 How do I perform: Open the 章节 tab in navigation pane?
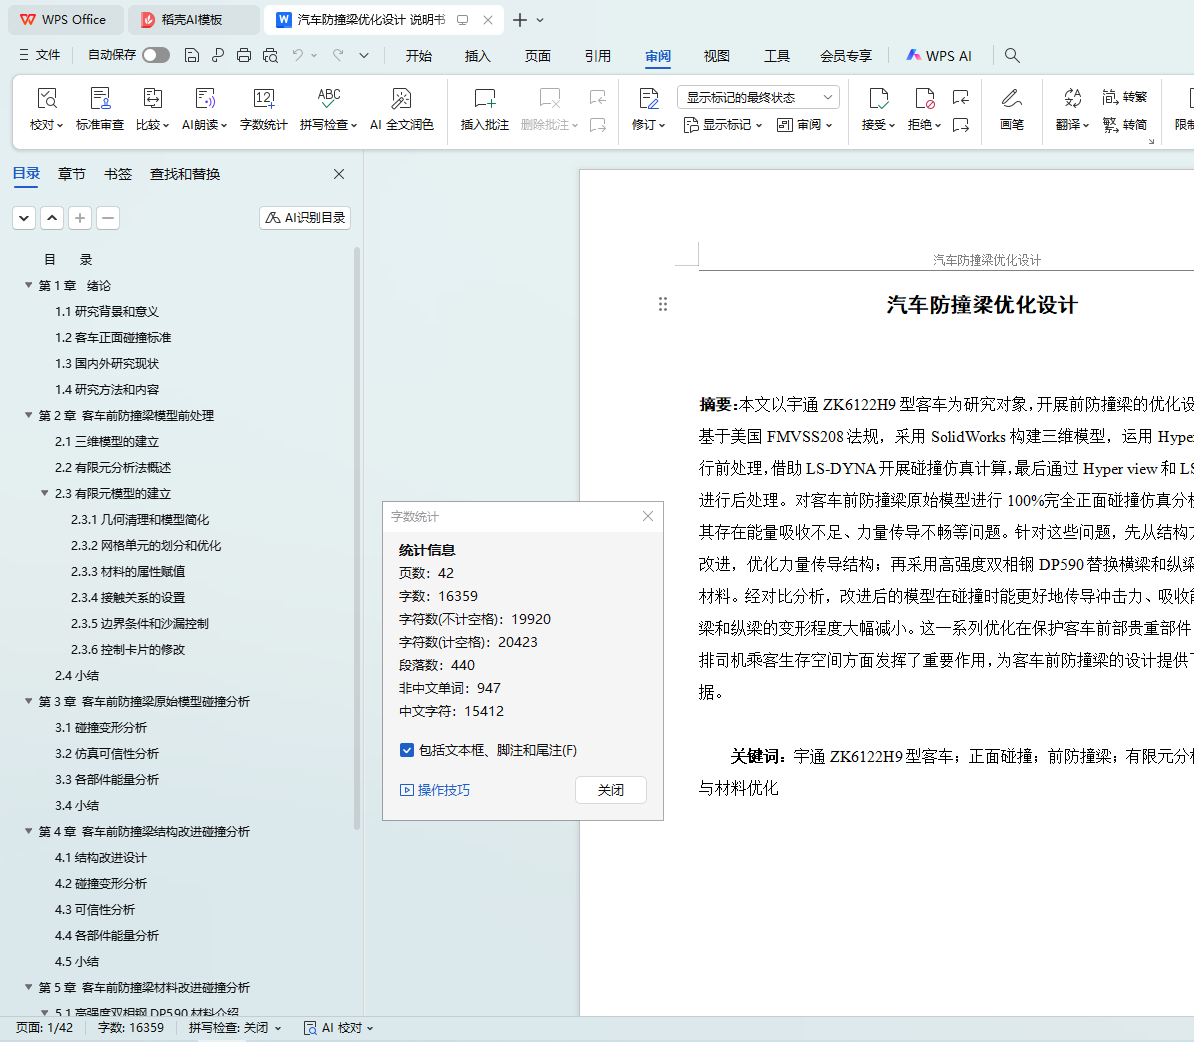click(72, 174)
